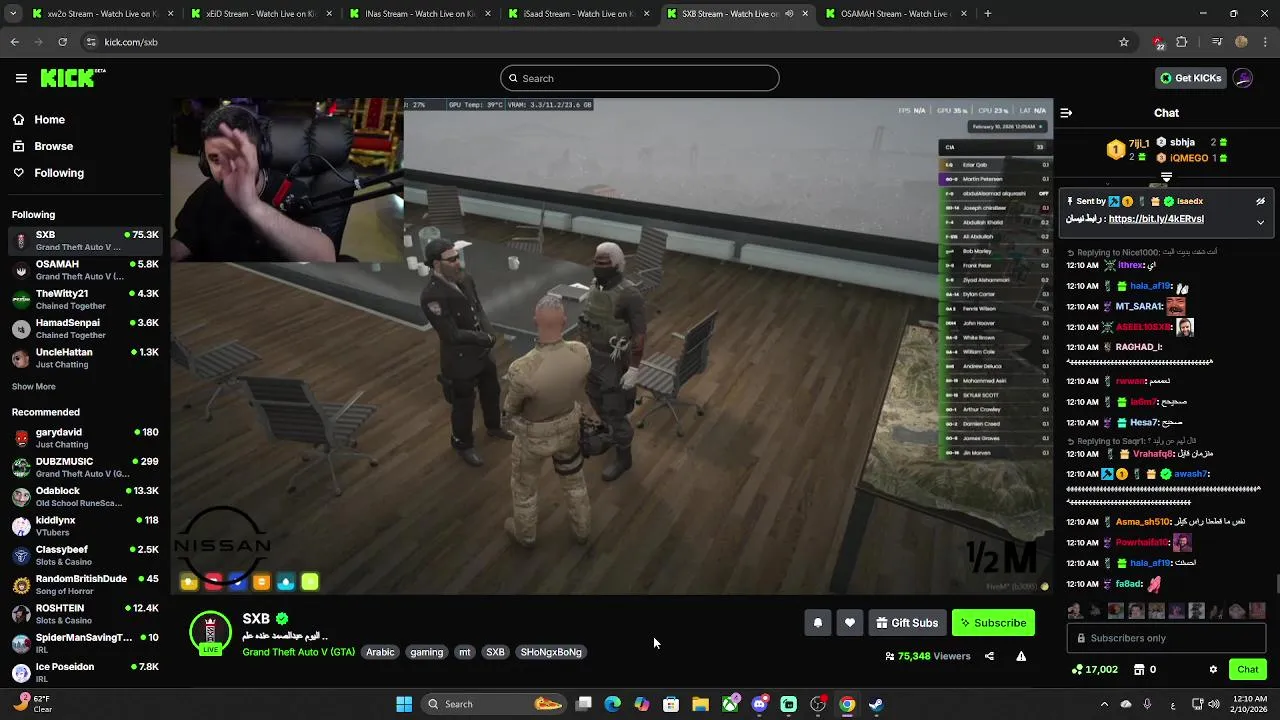Show more followed channels

[x=34, y=386]
